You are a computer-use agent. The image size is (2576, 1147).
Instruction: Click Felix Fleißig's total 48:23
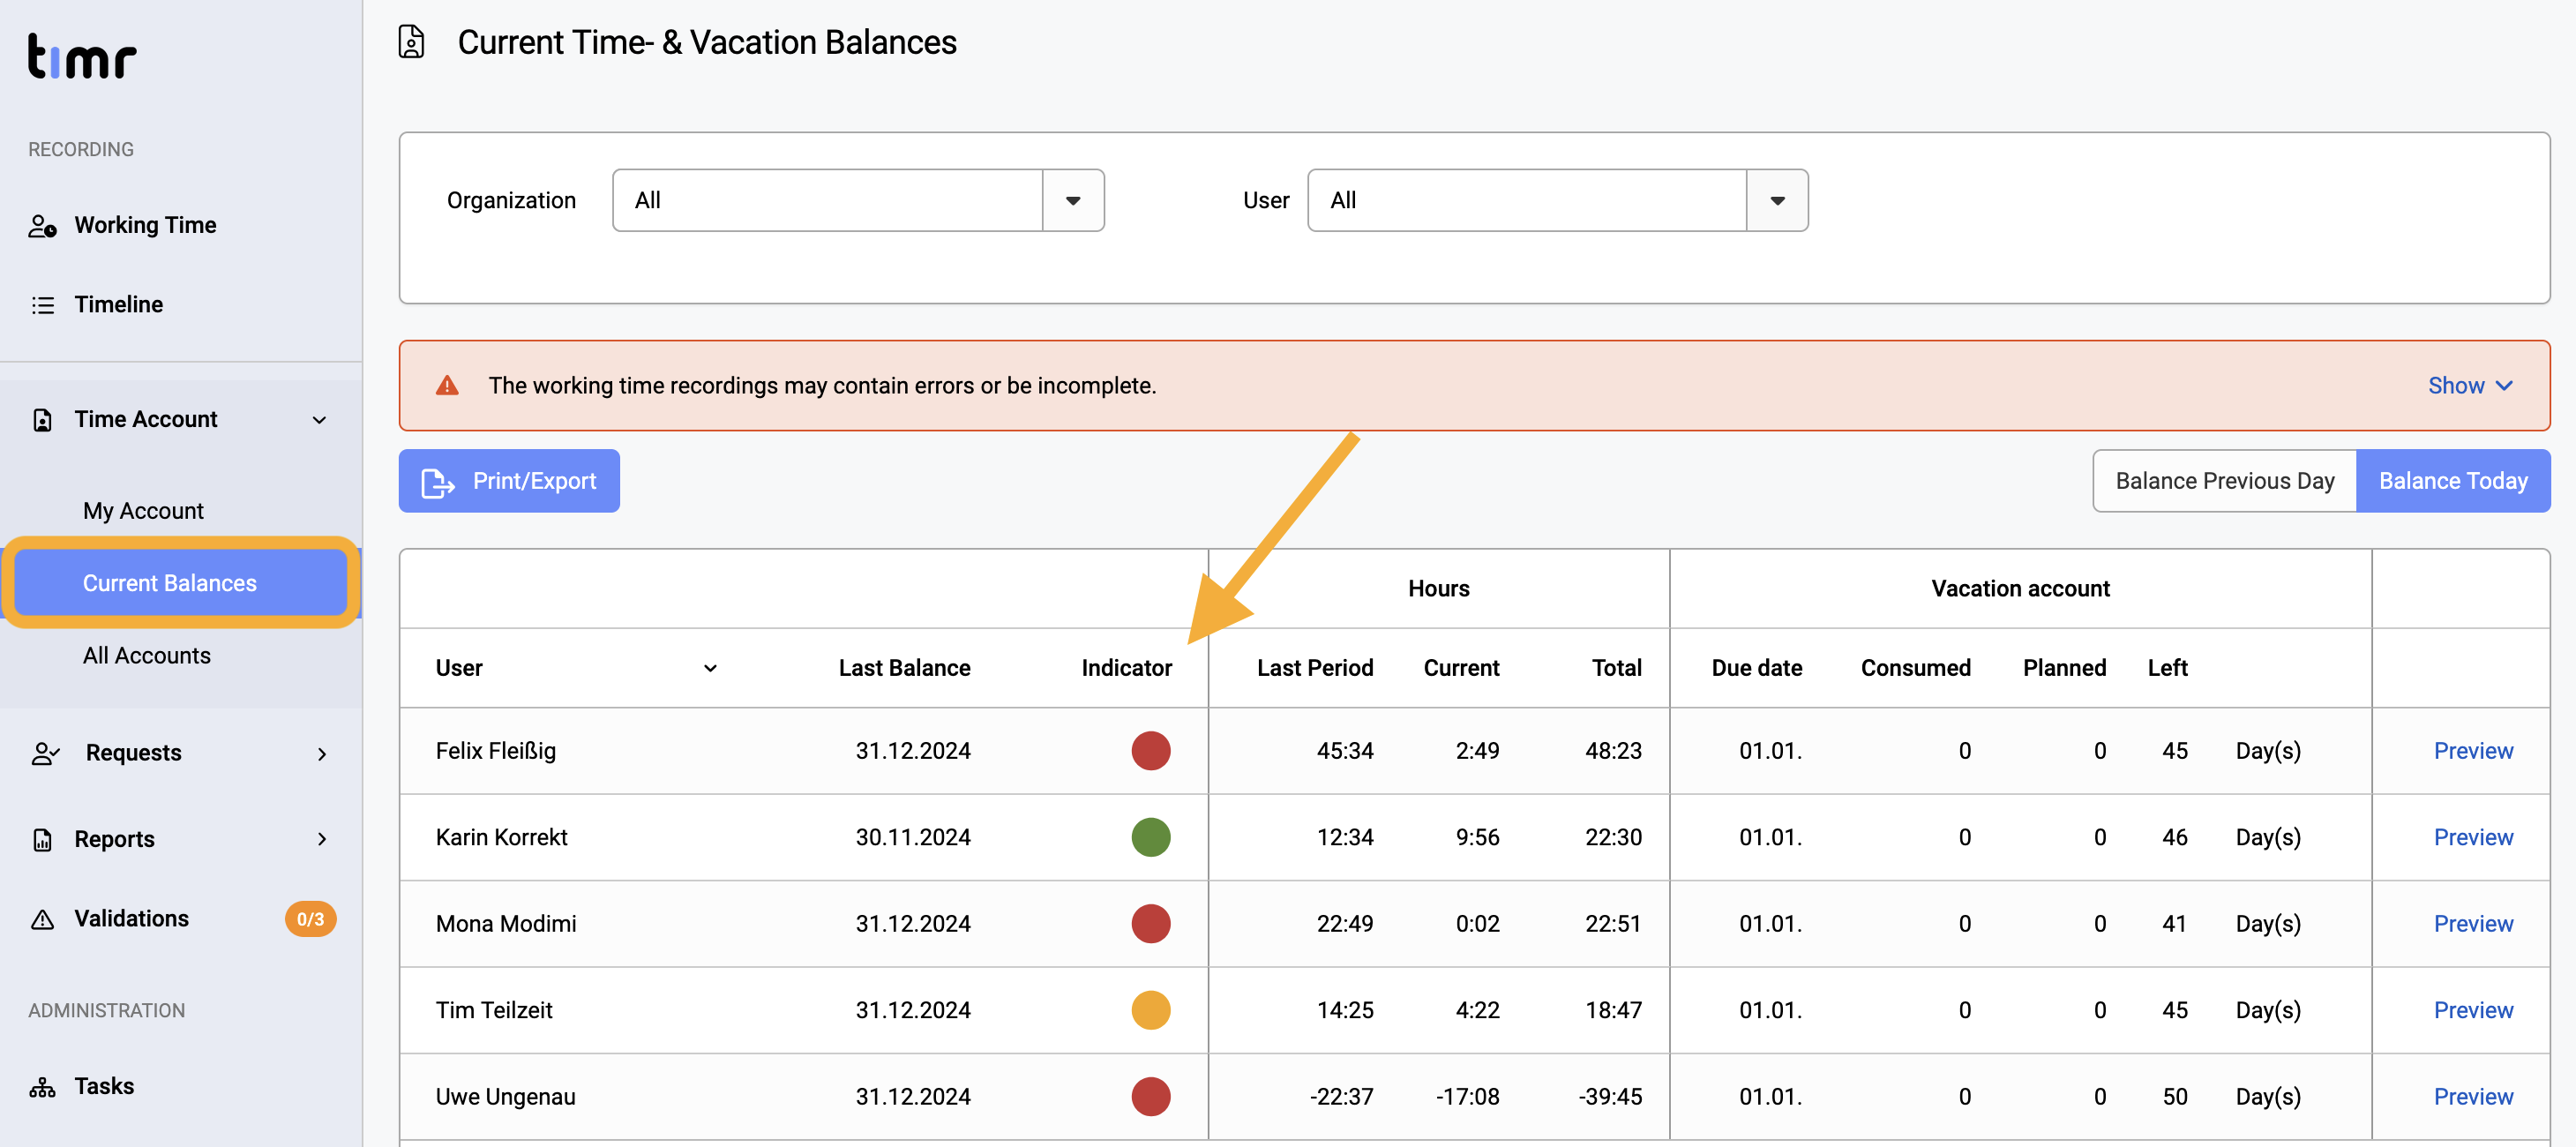pos(1613,751)
